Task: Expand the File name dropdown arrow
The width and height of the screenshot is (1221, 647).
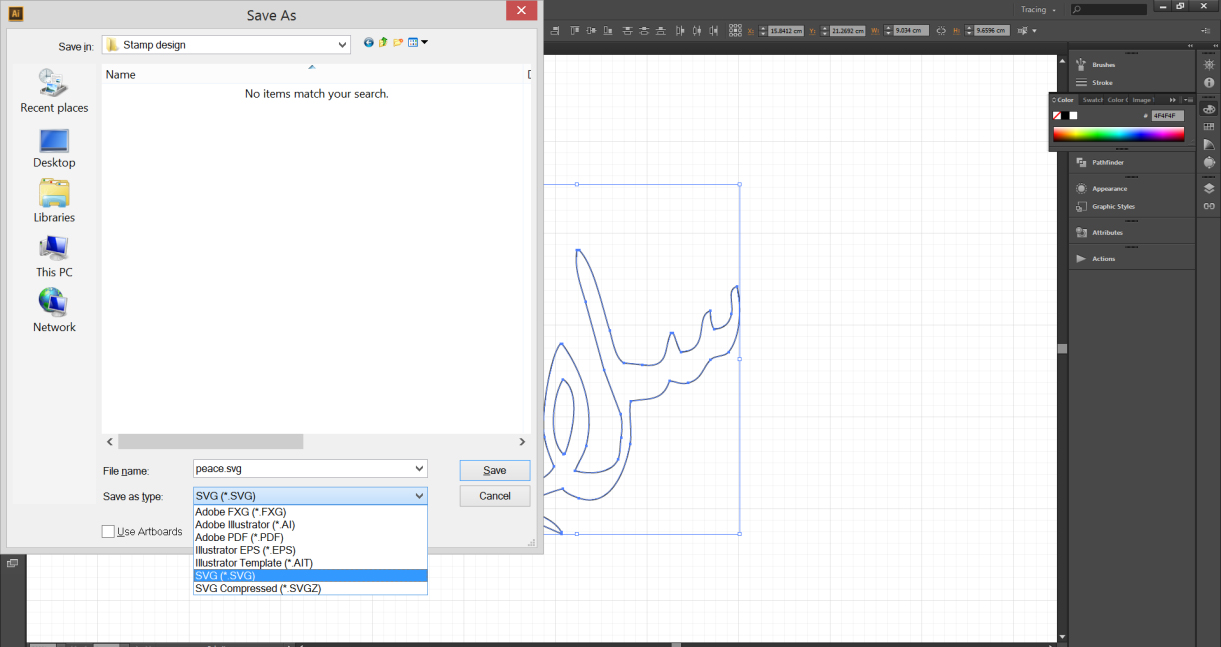Action: tap(419, 468)
